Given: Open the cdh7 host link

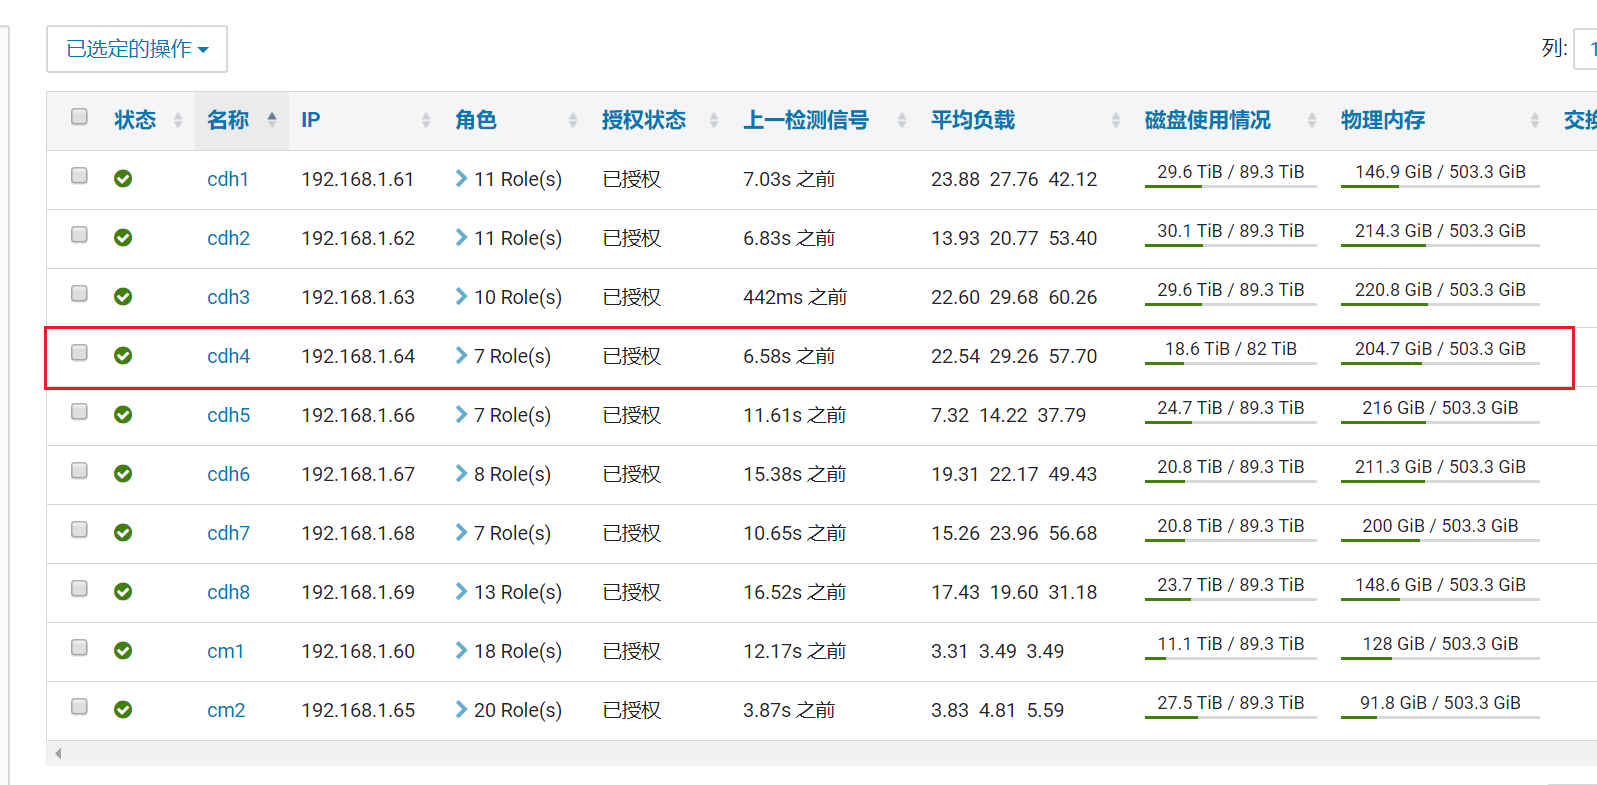Looking at the screenshot, I should click(x=229, y=533).
